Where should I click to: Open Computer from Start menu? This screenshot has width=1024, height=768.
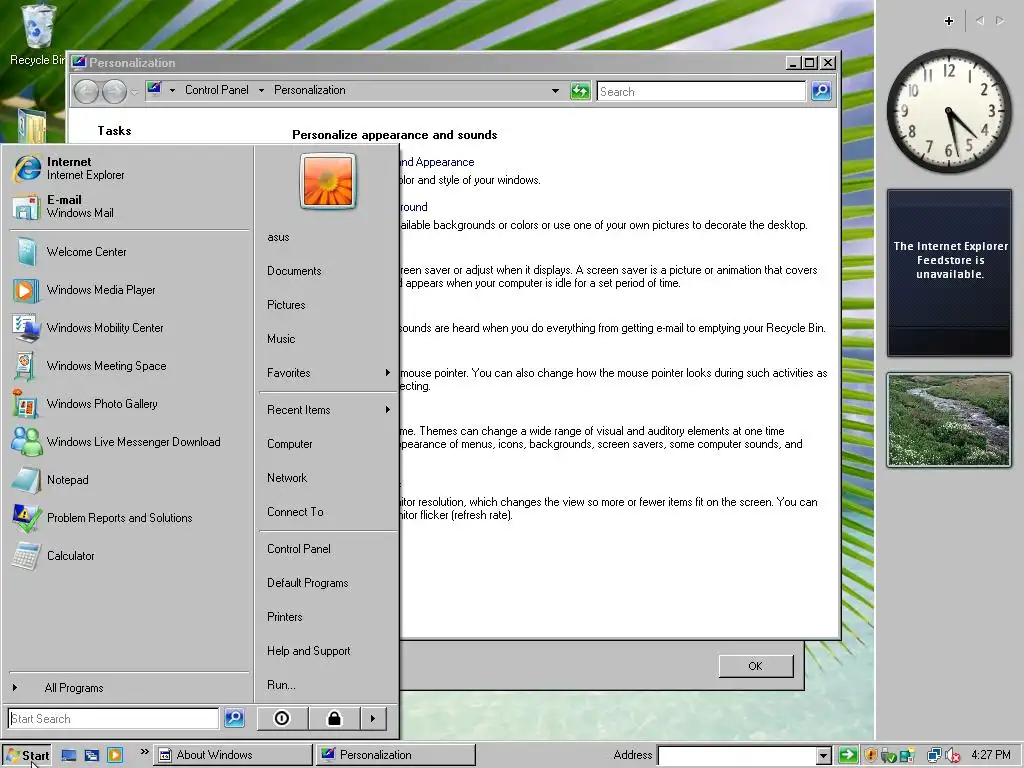pyautogui.click(x=289, y=444)
